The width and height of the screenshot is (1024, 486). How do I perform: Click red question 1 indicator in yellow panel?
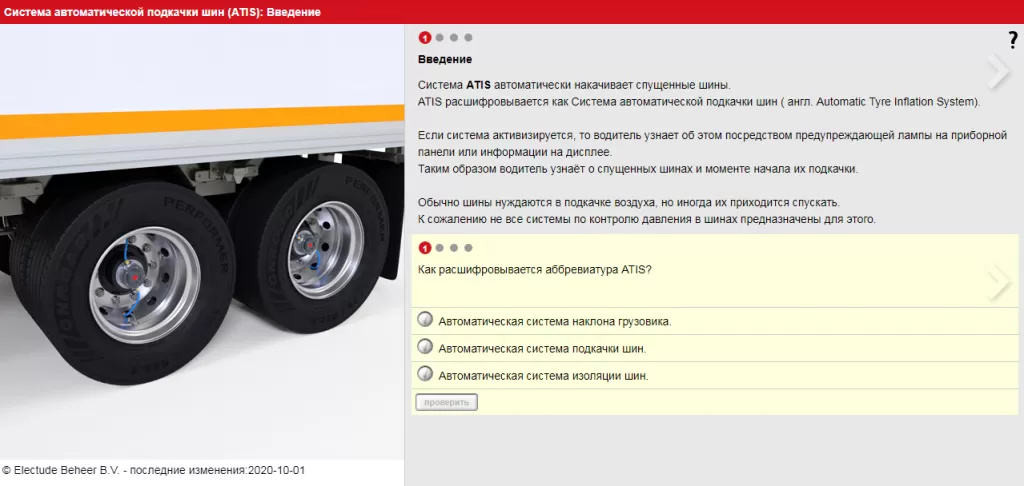coord(425,248)
